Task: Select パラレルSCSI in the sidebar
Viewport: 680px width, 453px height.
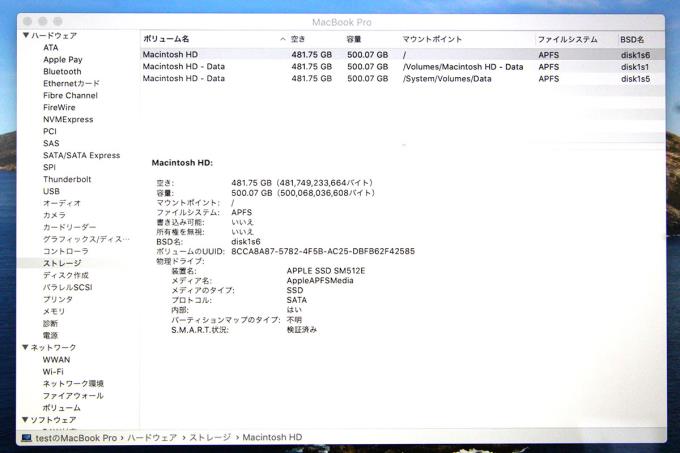Action: [68, 287]
